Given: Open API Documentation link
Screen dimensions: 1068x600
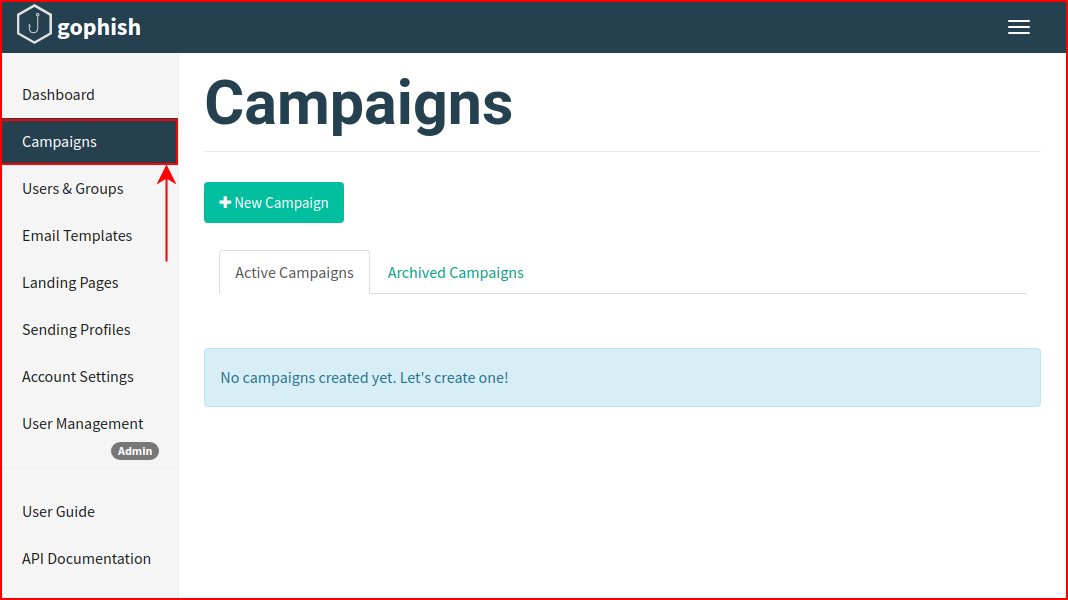Looking at the screenshot, I should click(87, 558).
